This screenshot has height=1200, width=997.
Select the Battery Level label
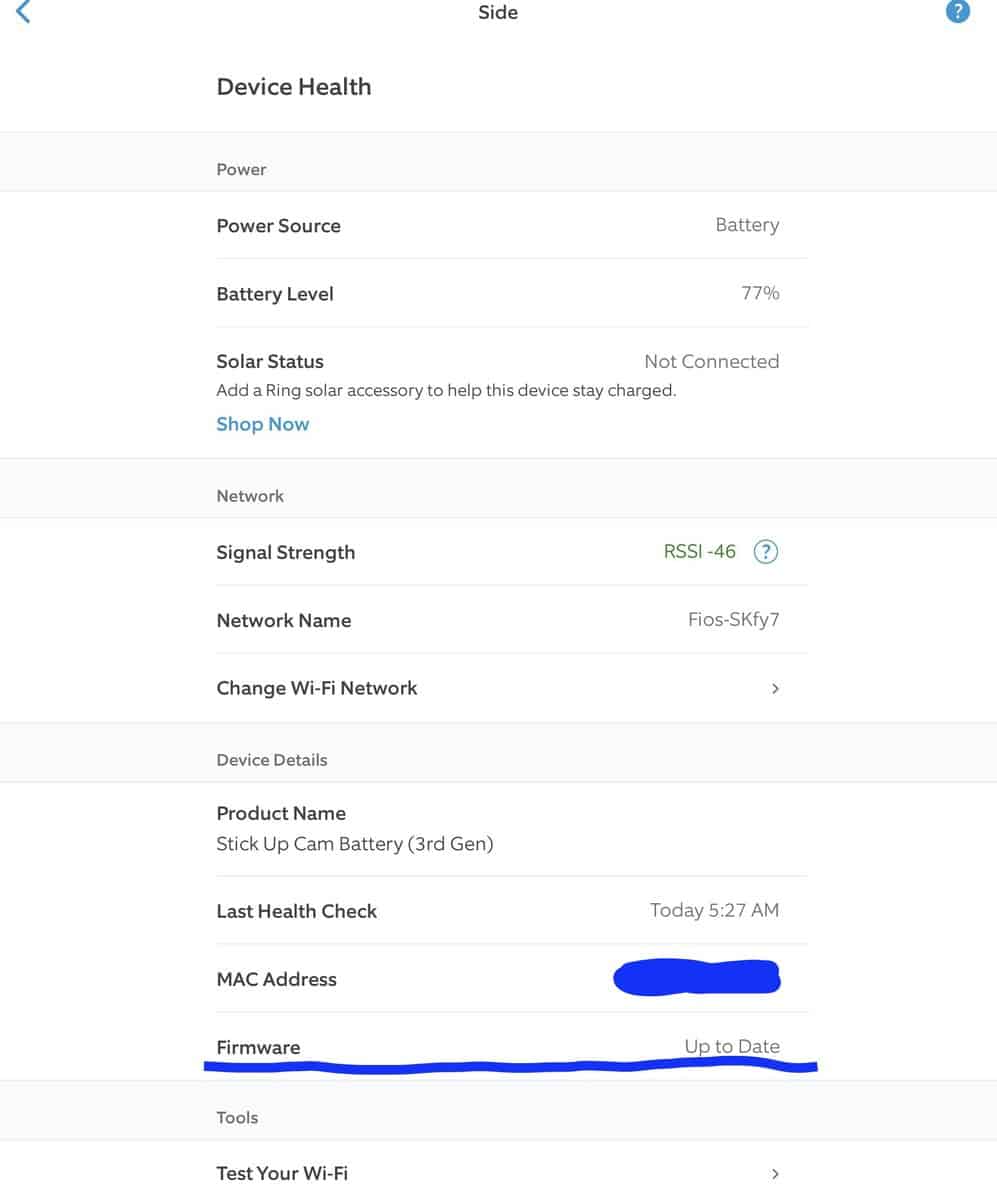[275, 294]
